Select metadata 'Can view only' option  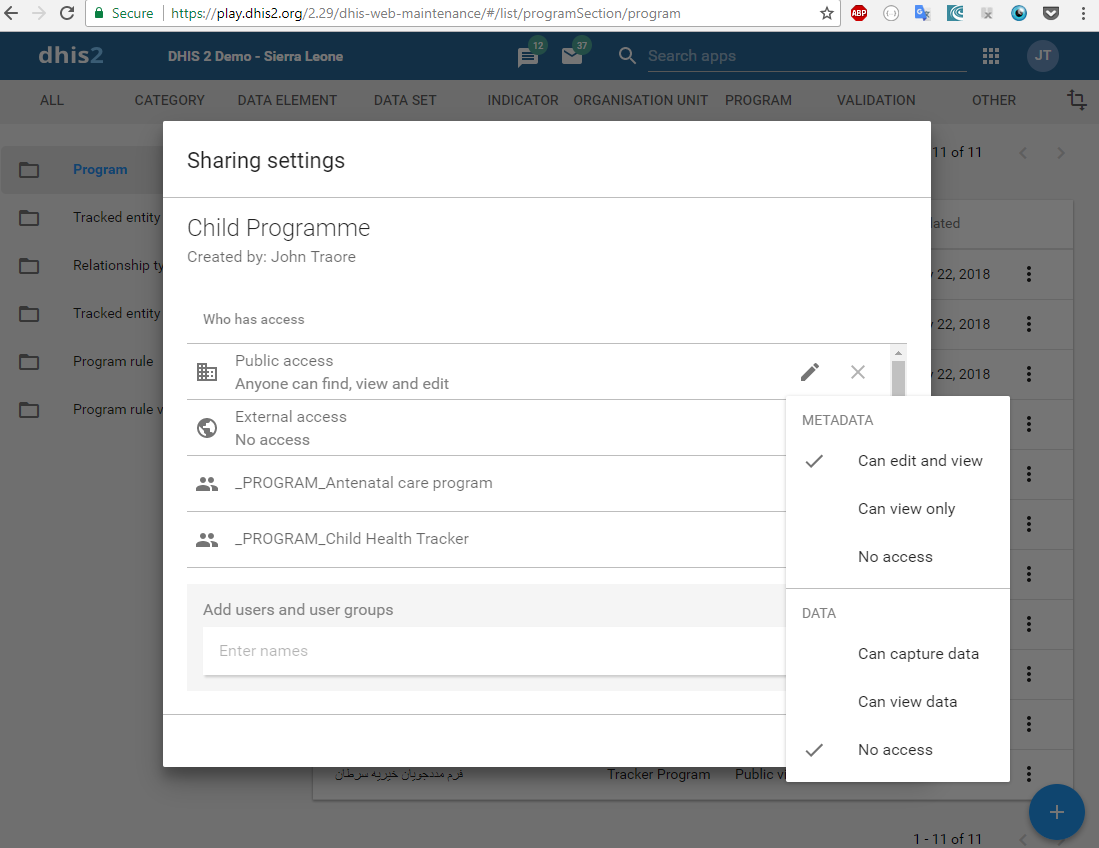(x=906, y=509)
